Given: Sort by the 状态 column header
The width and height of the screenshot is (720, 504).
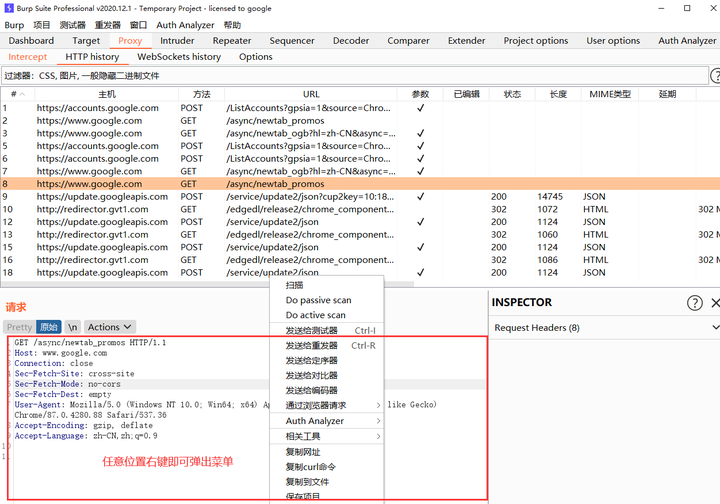Looking at the screenshot, I should click(x=512, y=94).
